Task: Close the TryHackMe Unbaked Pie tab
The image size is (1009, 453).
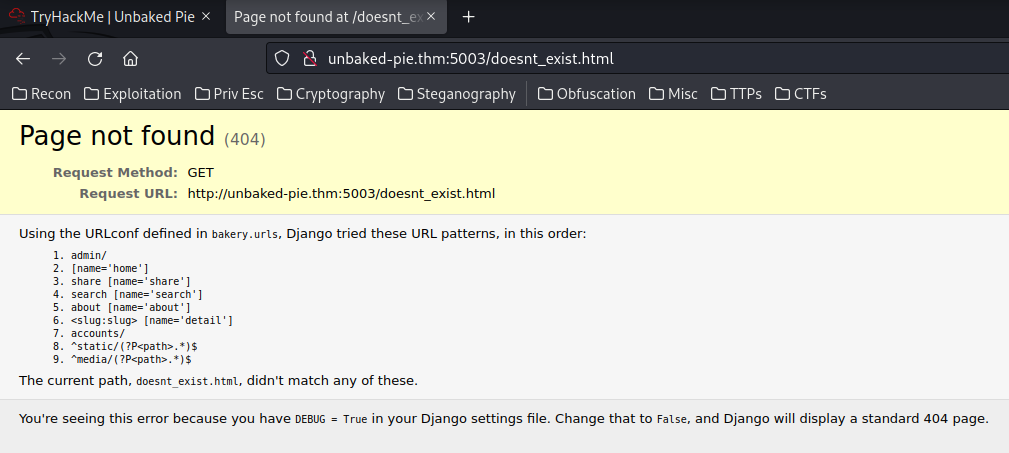Action: [x=206, y=17]
